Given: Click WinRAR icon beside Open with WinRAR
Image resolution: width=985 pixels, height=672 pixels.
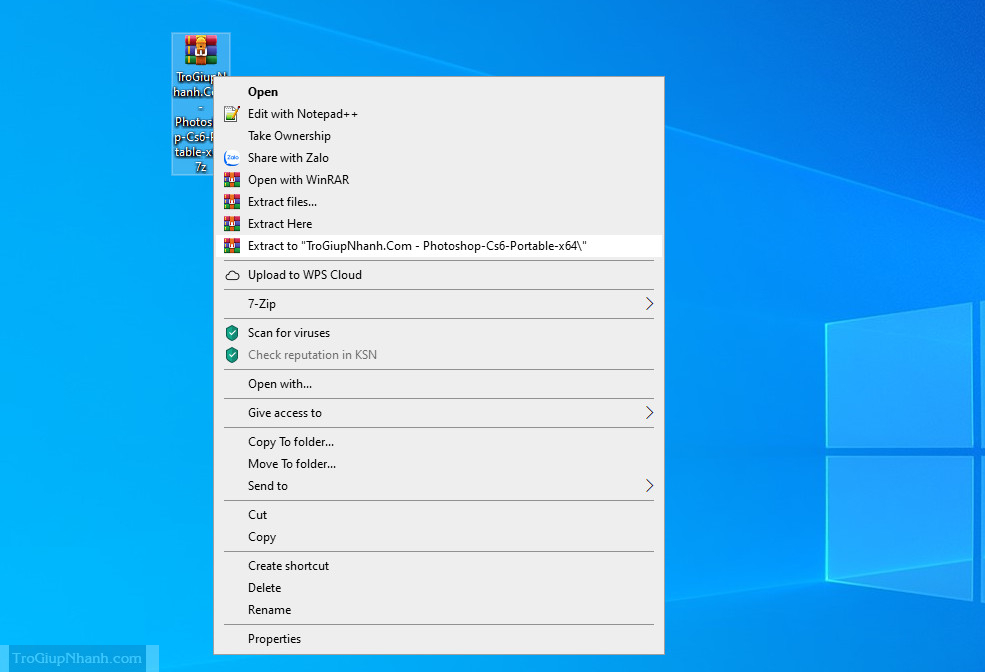Looking at the screenshot, I should click(x=232, y=180).
